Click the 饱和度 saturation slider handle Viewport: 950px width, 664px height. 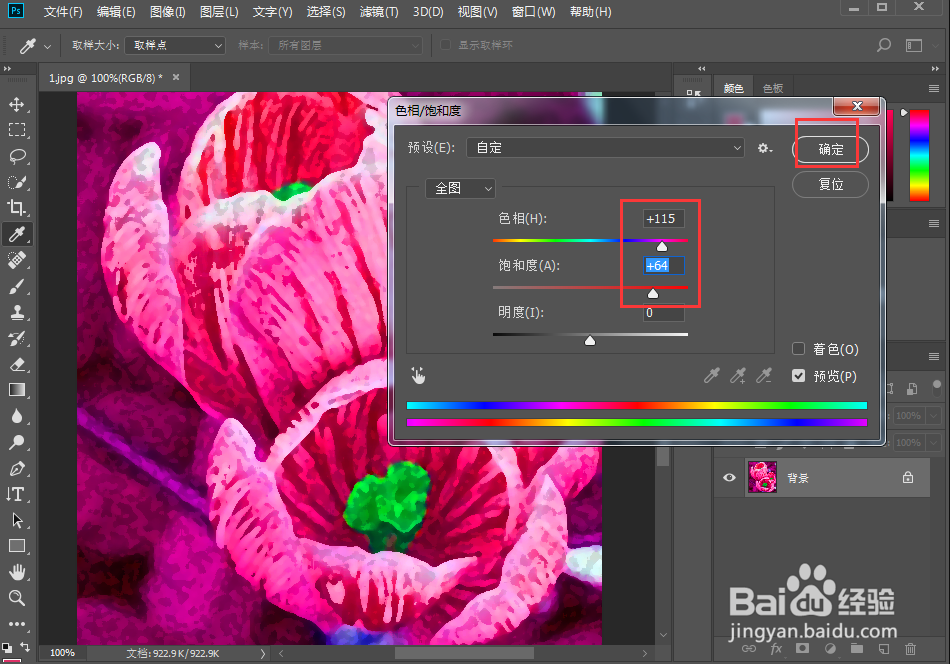tap(653, 293)
